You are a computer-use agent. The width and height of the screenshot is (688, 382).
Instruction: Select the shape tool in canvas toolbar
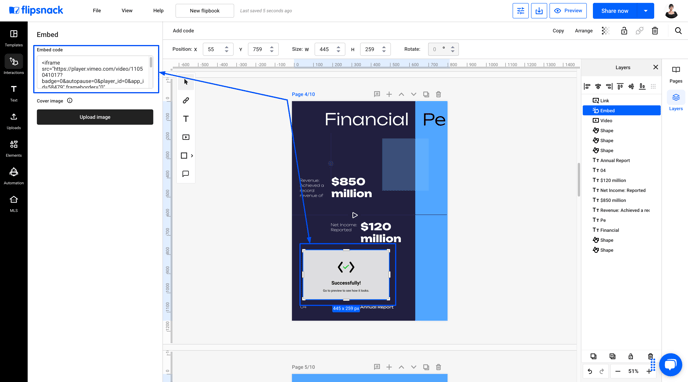tap(184, 156)
